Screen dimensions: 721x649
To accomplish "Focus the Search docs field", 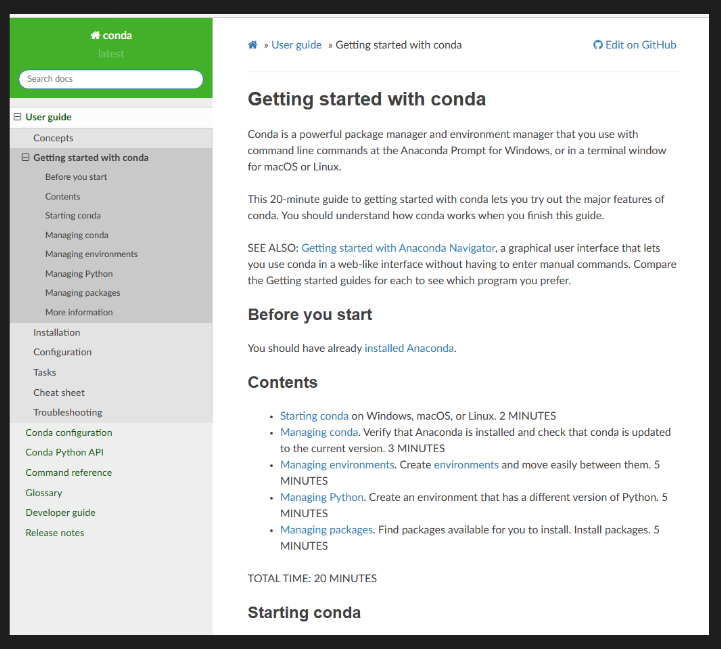I will click(111, 79).
